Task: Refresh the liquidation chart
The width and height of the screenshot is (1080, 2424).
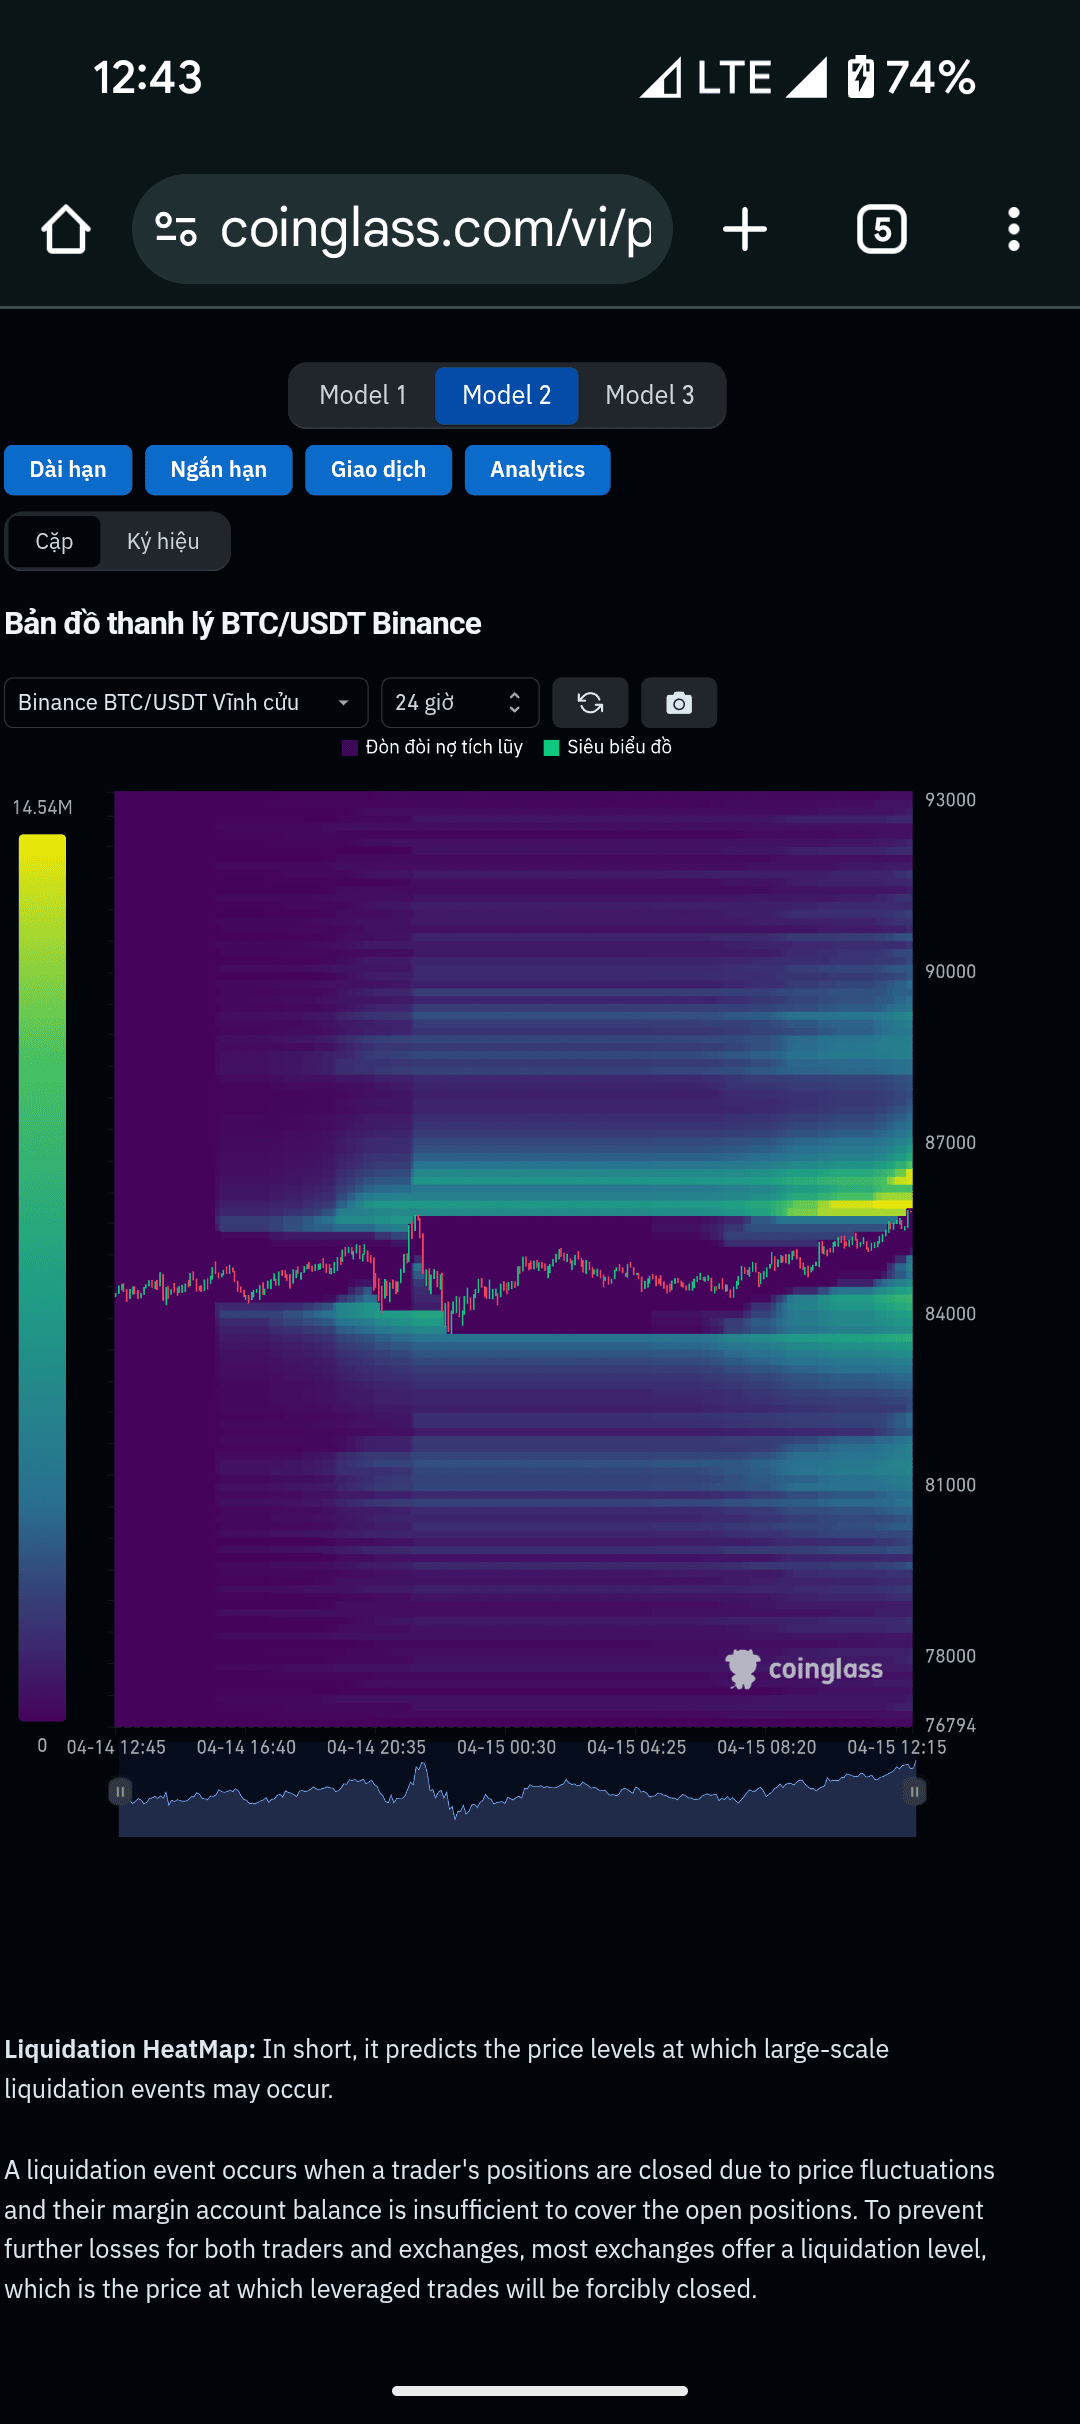Action: point(590,703)
